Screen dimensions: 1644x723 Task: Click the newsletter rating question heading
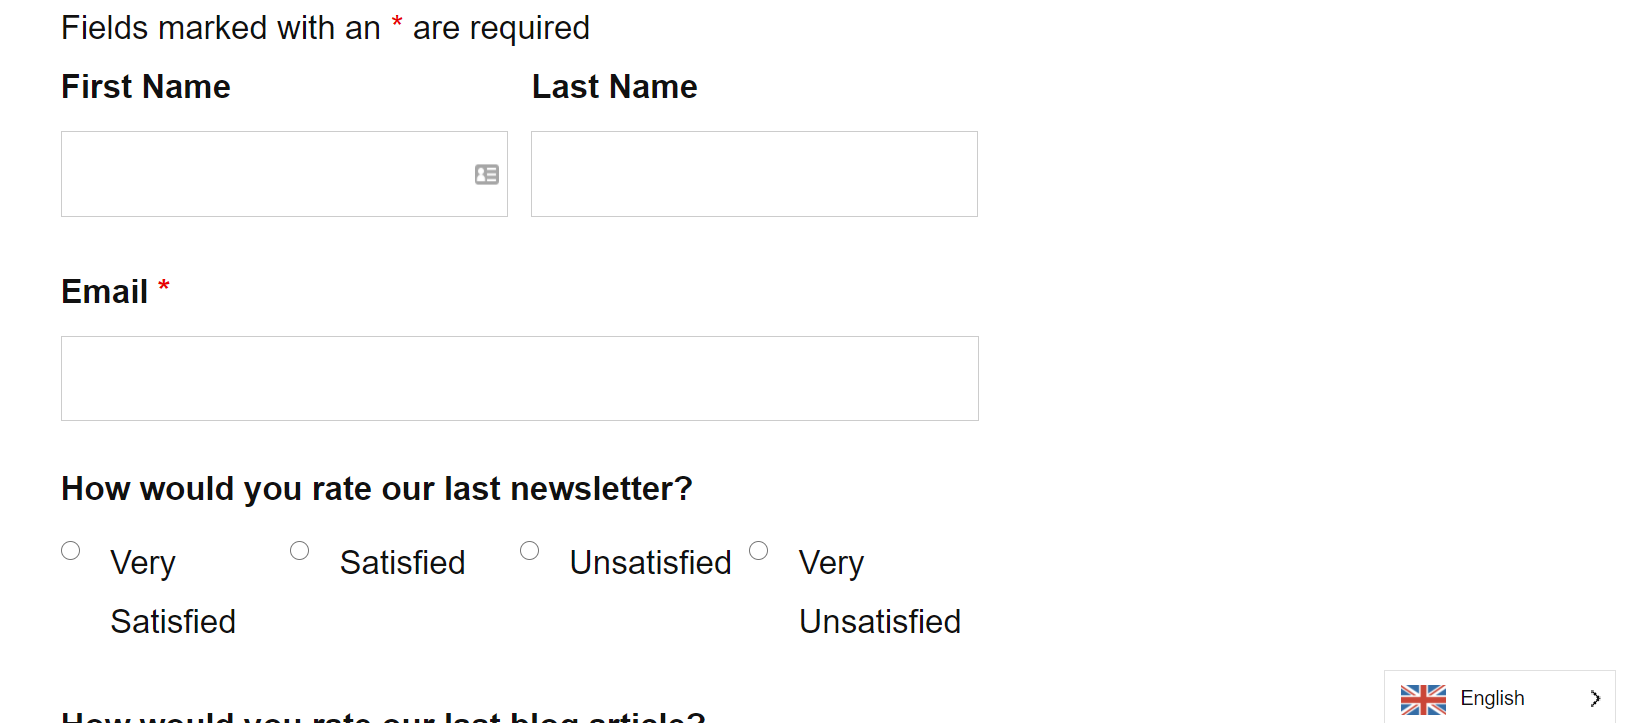376,489
